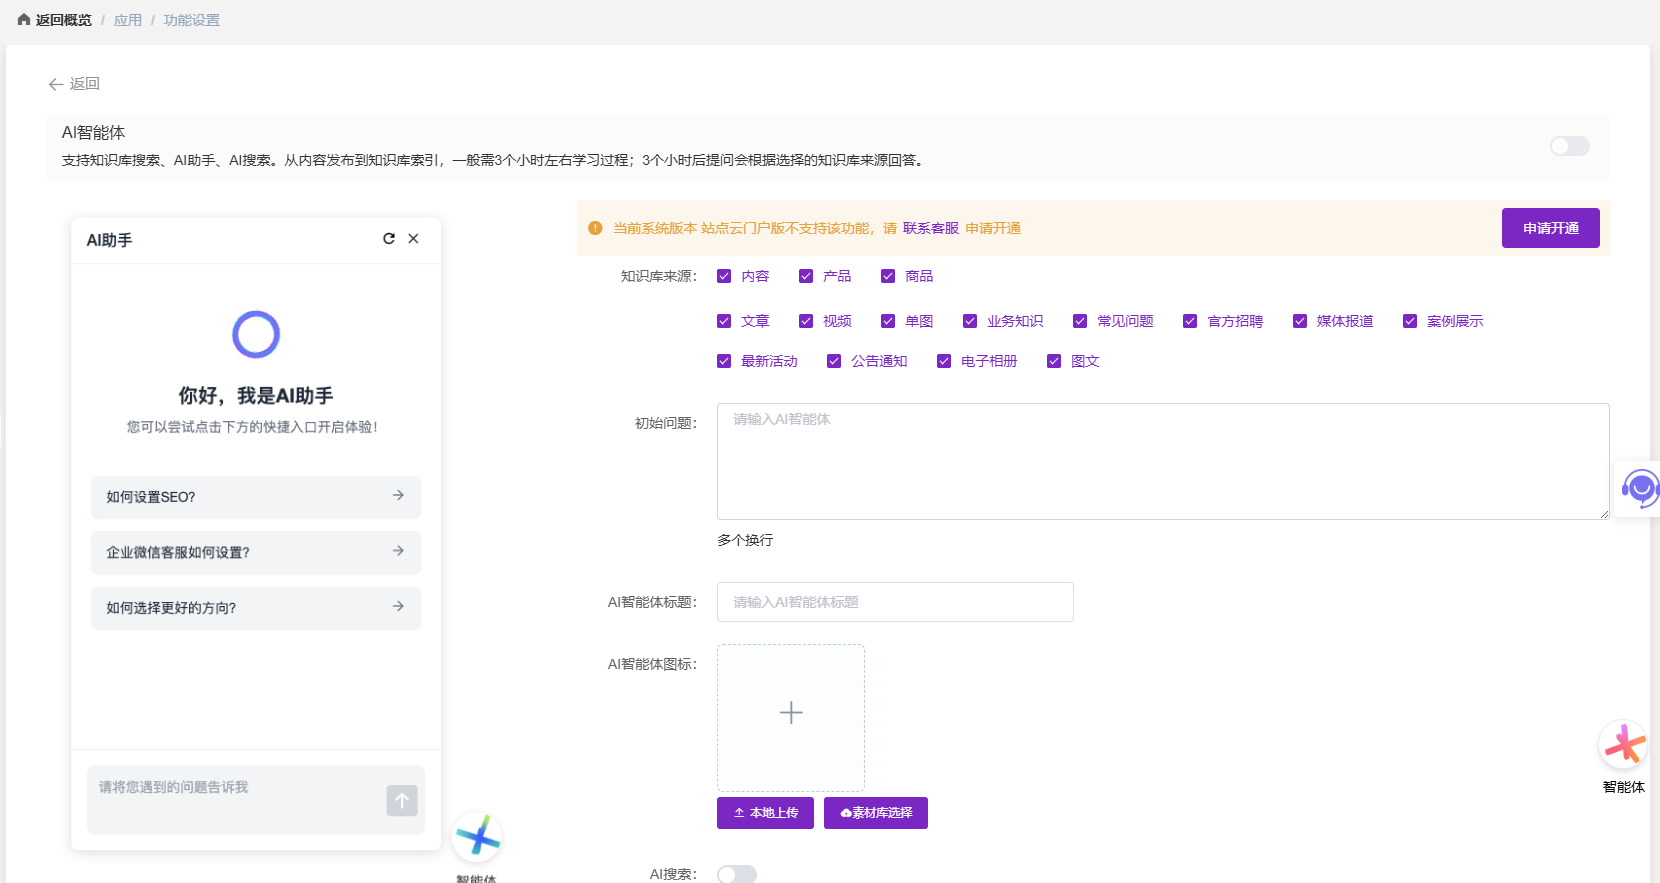Click the plus icon to upload agent image
This screenshot has height=883, width=1660.
coord(790,713)
